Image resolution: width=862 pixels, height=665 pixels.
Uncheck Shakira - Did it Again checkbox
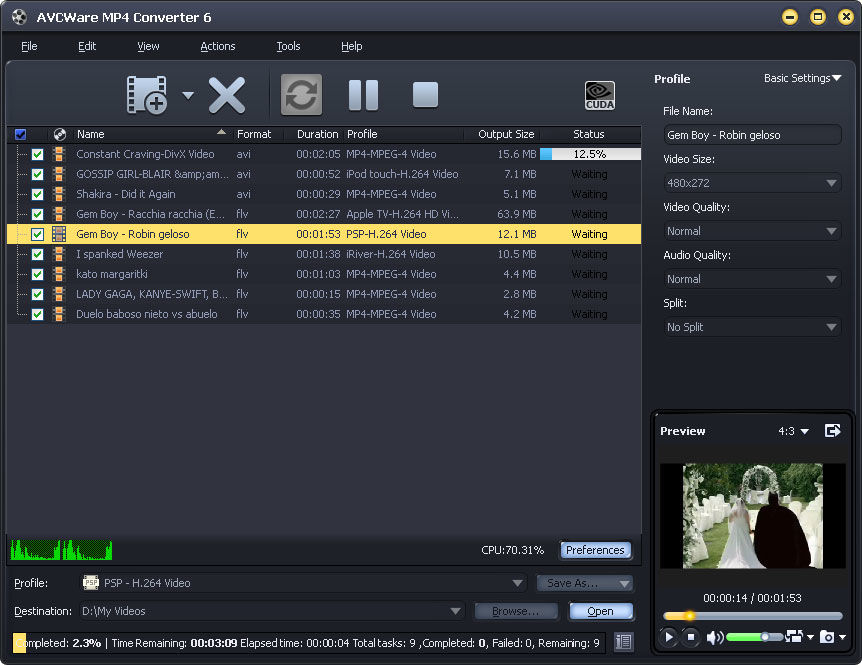click(x=37, y=194)
